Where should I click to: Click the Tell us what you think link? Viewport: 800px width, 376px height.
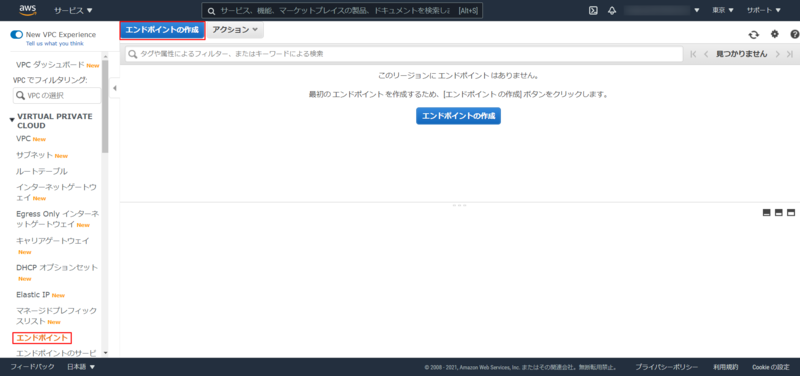pos(55,44)
